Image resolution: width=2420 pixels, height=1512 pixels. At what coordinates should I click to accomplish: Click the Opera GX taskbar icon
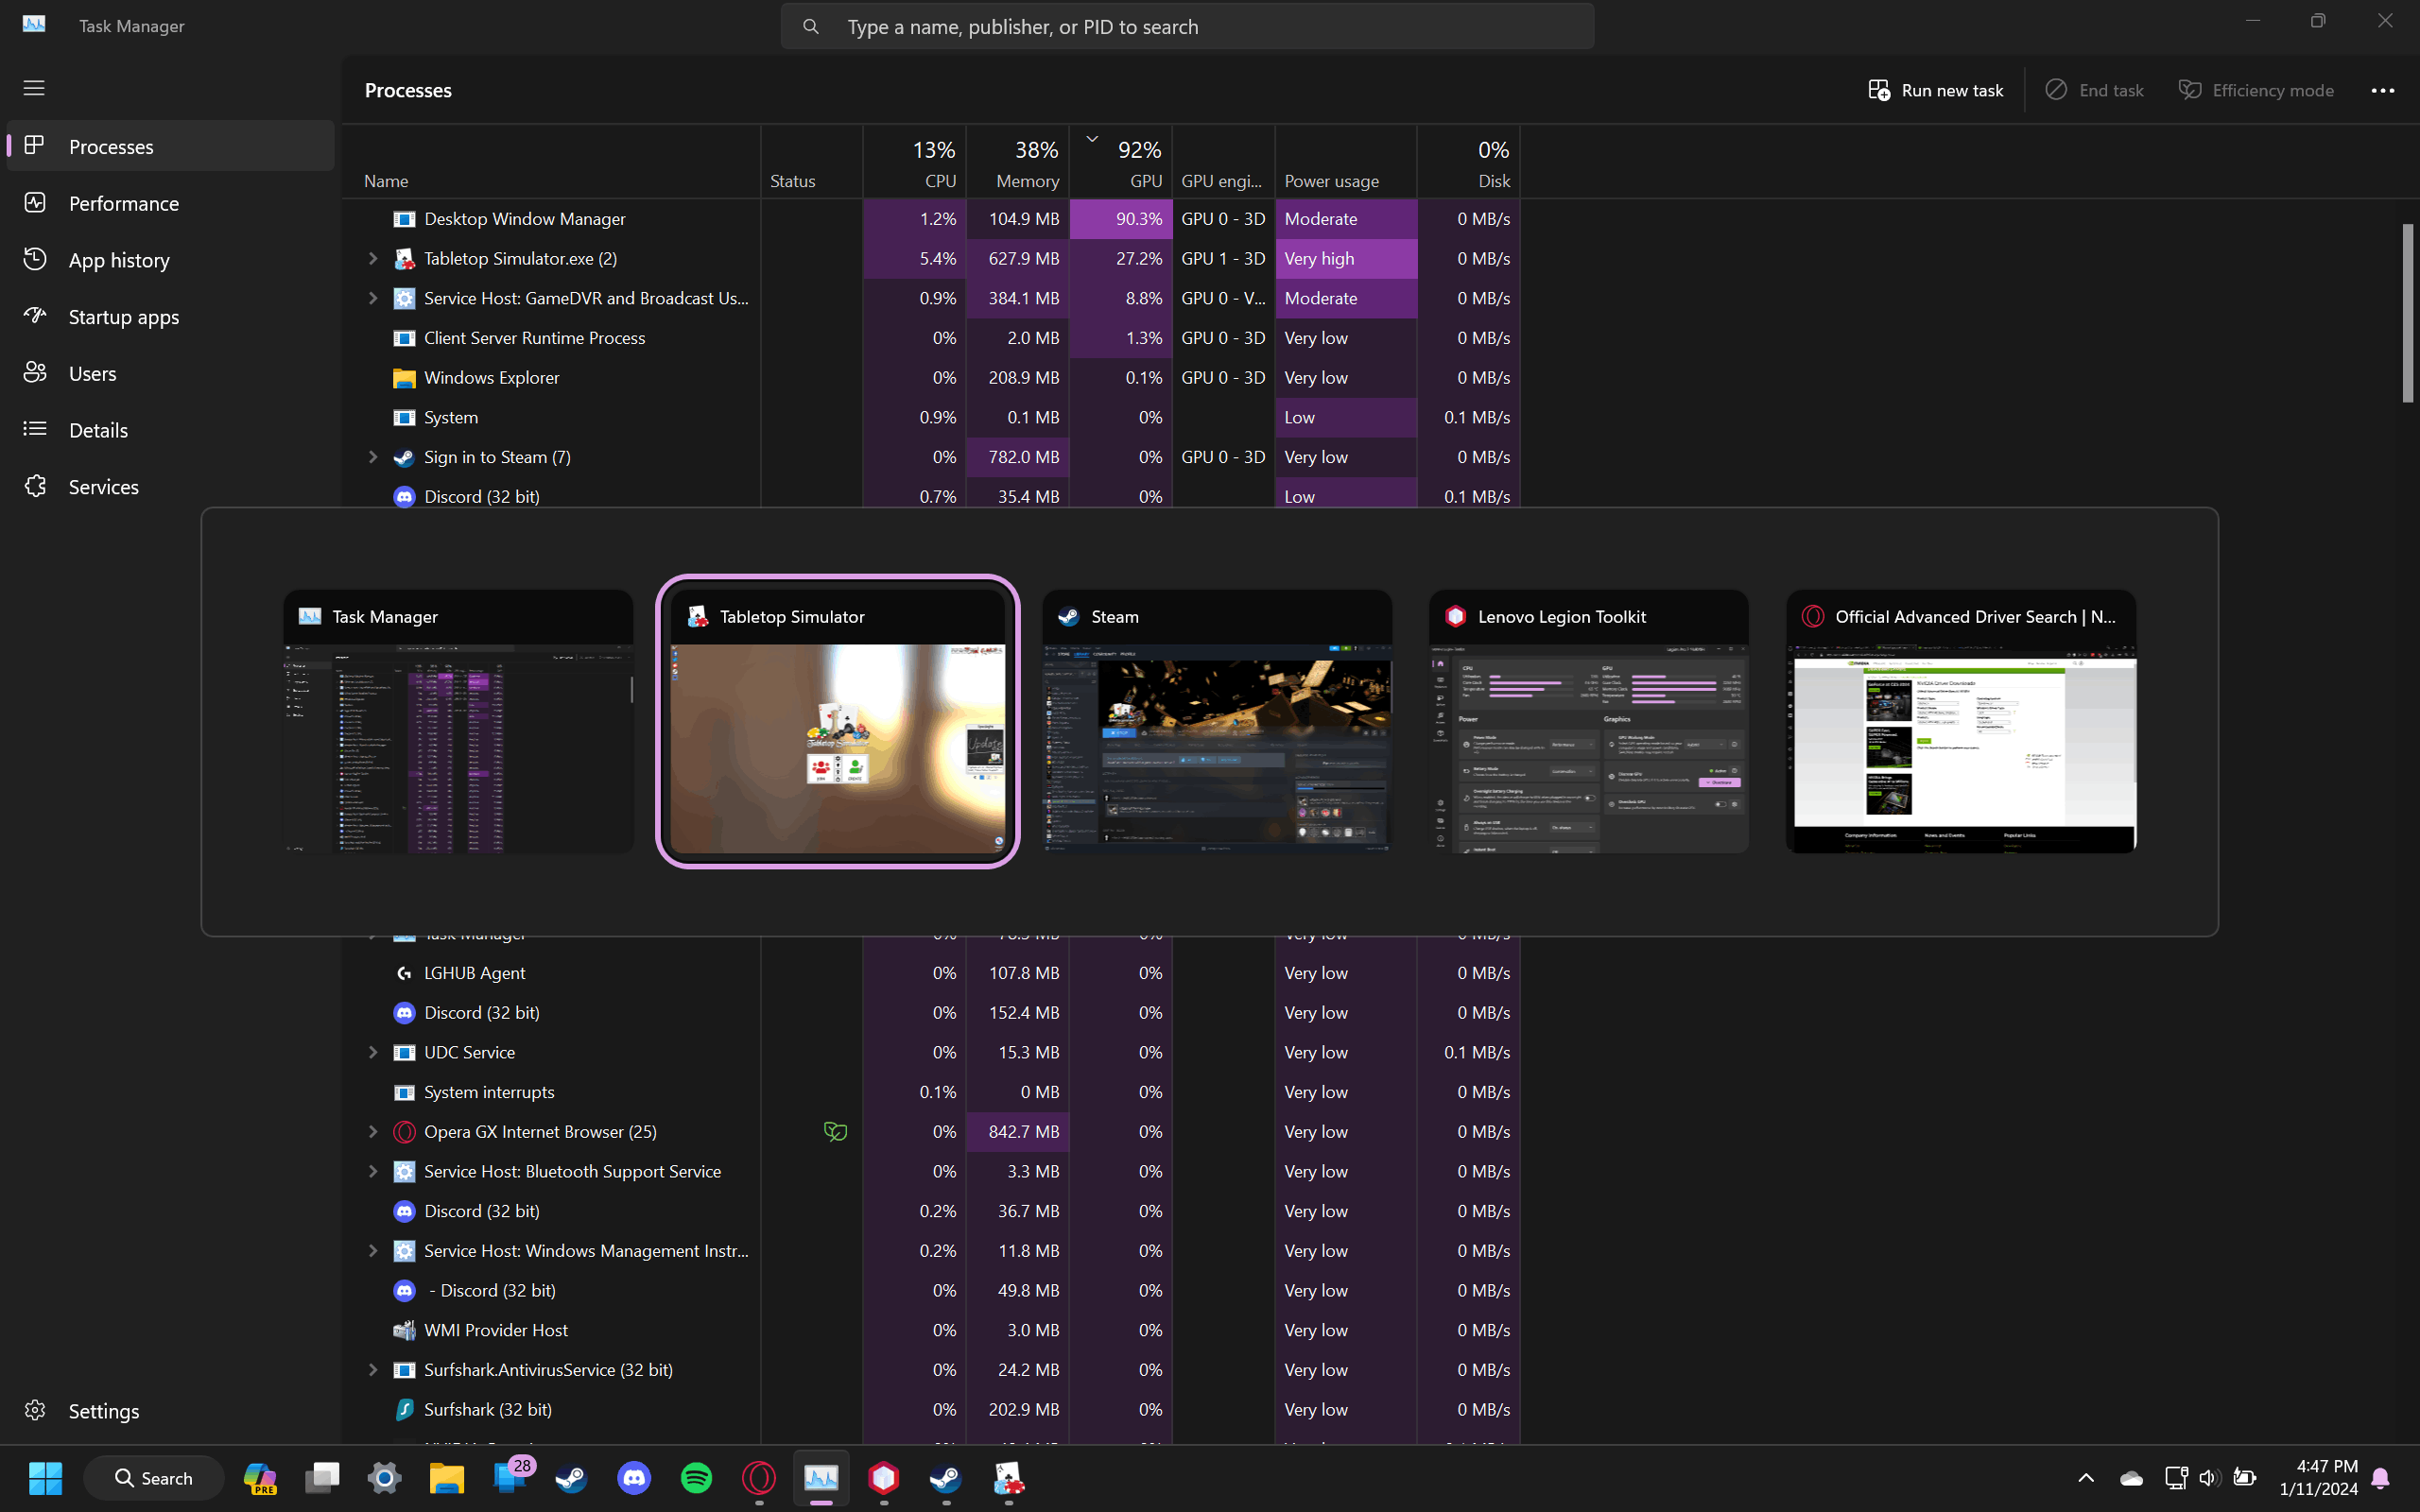click(759, 1477)
